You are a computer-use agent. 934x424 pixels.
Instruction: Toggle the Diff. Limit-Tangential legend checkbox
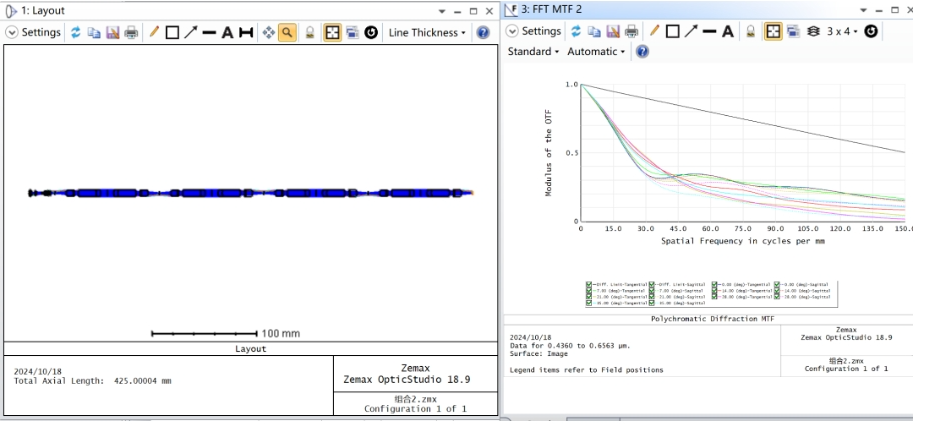coord(590,284)
